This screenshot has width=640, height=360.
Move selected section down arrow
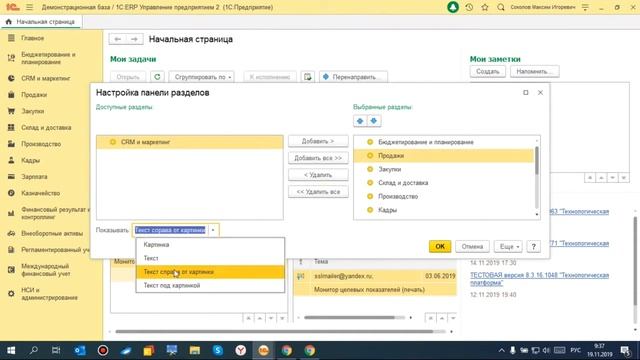(x=373, y=121)
